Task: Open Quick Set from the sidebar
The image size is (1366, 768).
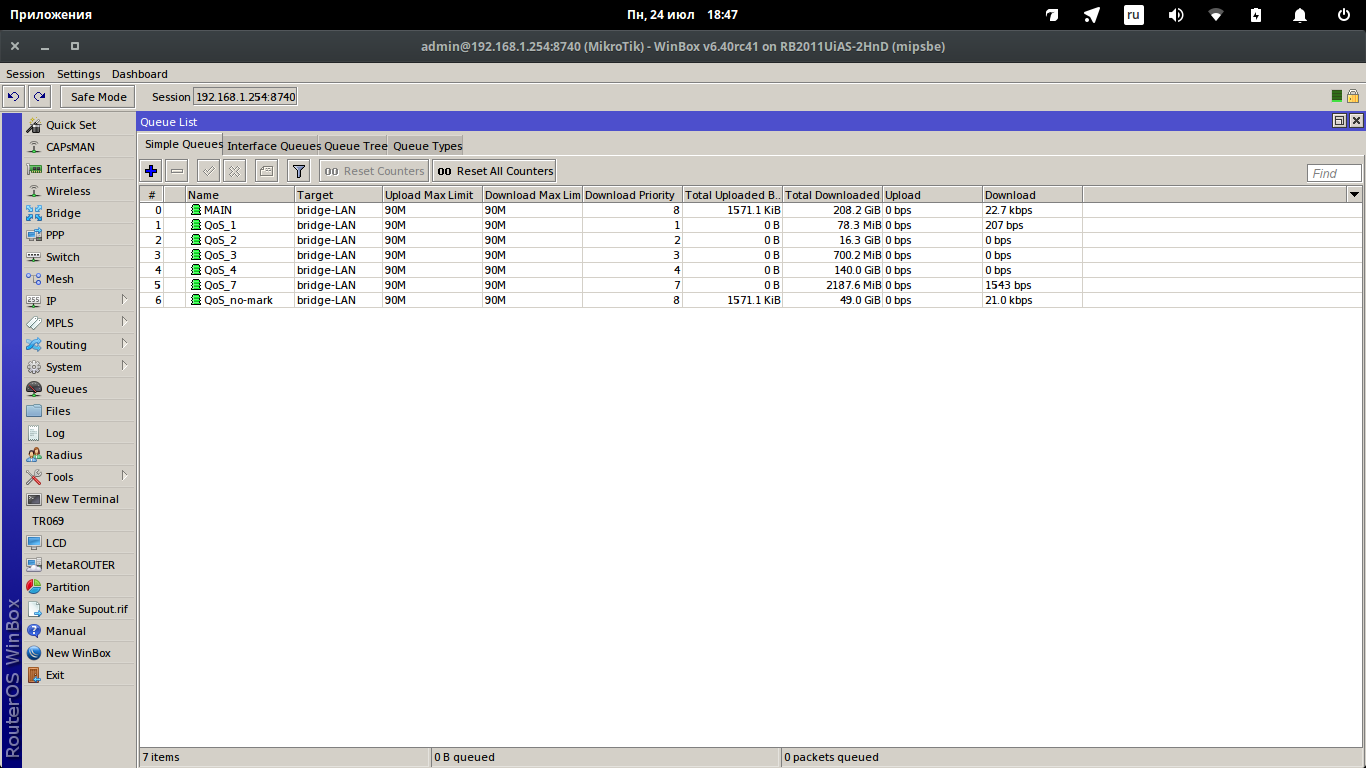Action: (x=79, y=125)
